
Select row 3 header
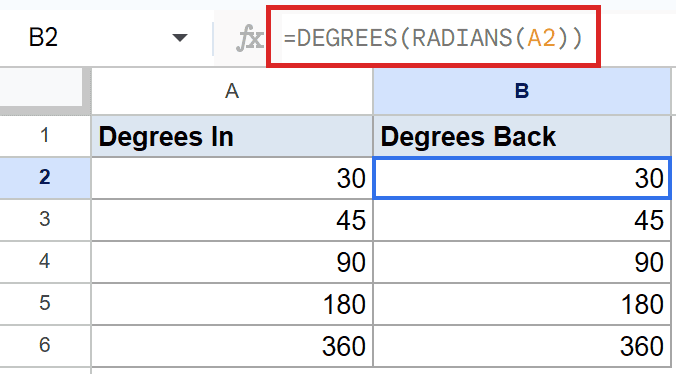(45, 219)
